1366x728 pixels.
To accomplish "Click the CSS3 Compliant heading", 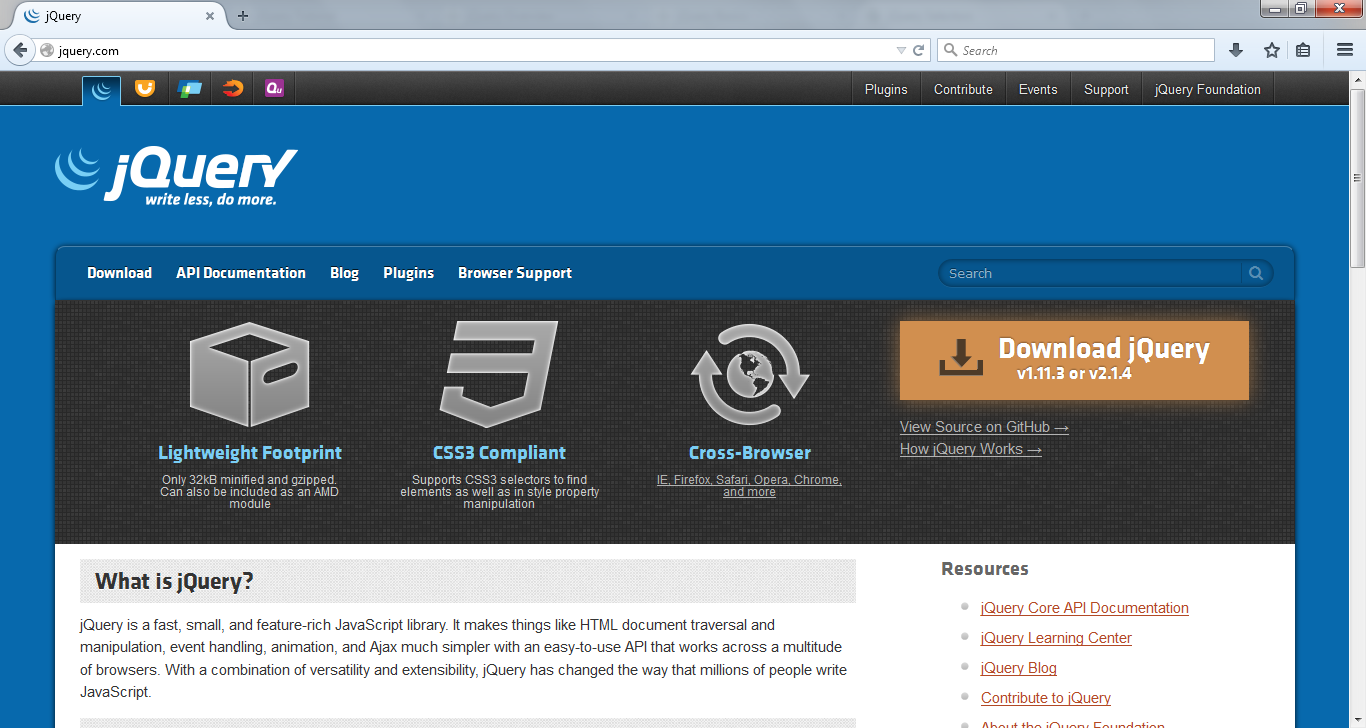I will click(499, 453).
